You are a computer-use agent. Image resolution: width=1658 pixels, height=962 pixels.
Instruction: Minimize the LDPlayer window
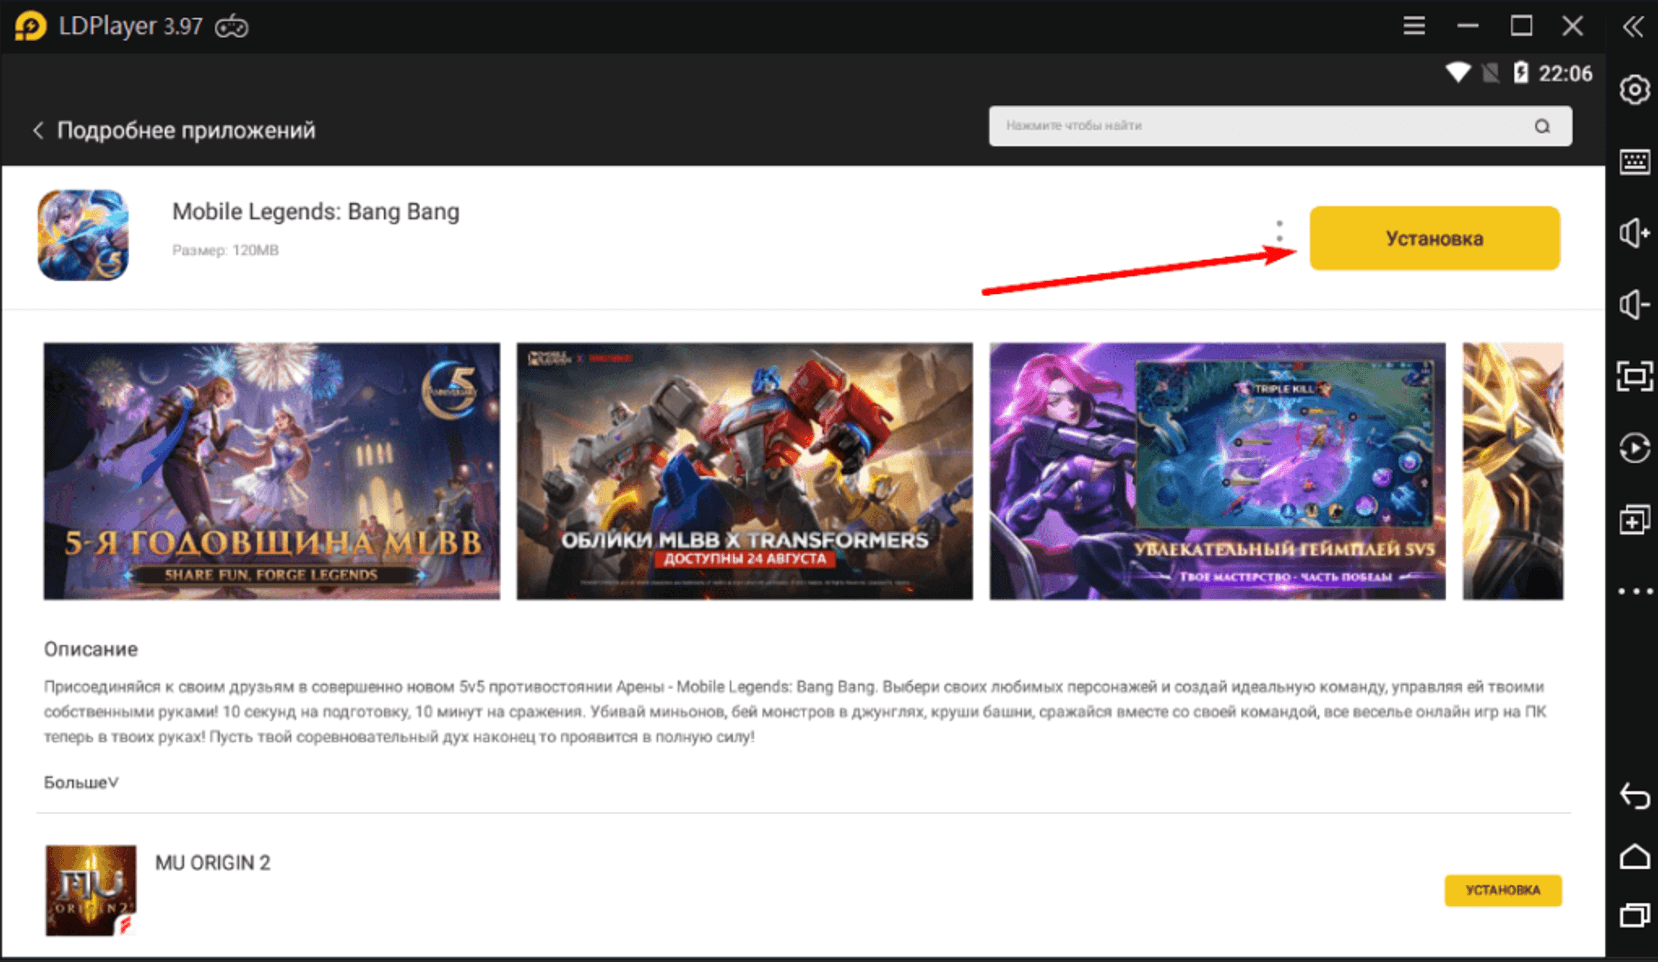1468,26
